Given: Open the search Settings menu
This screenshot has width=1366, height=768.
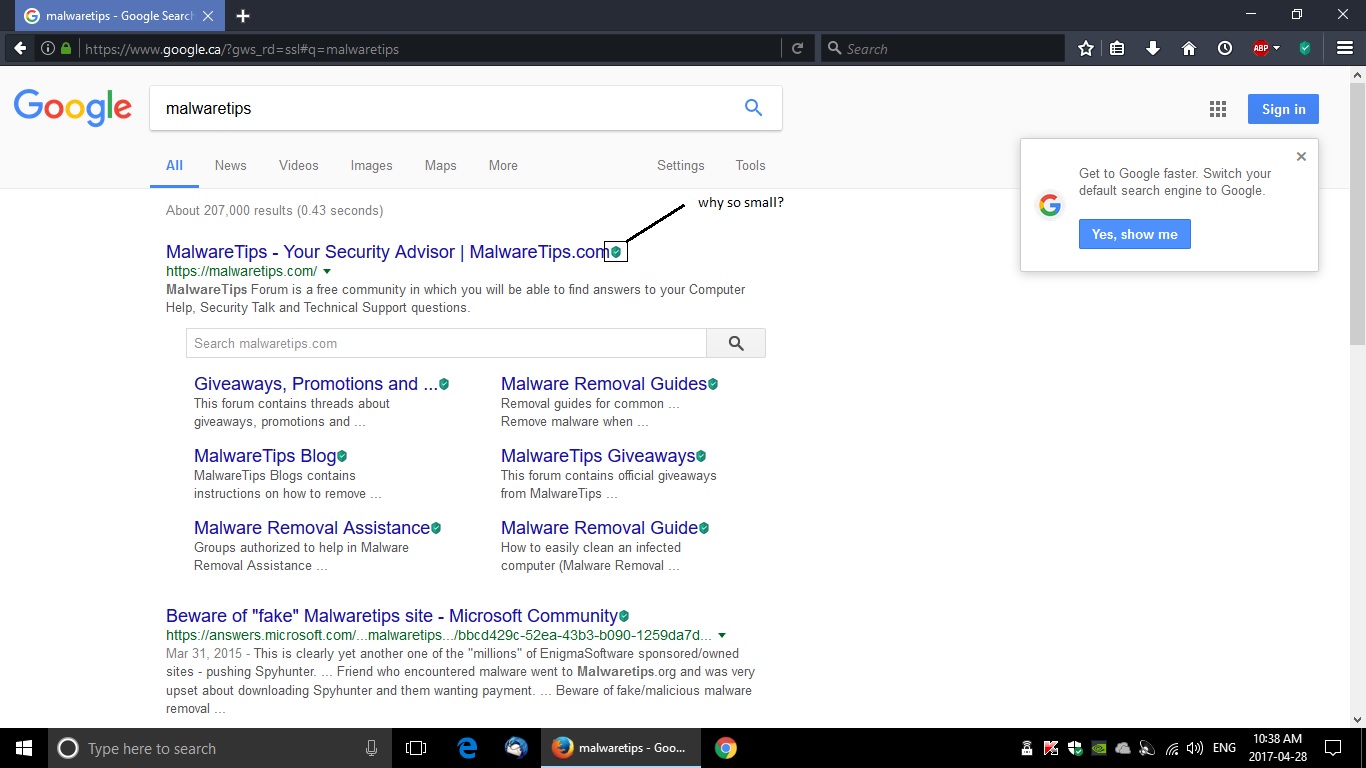Looking at the screenshot, I should [x=681, y=166].
